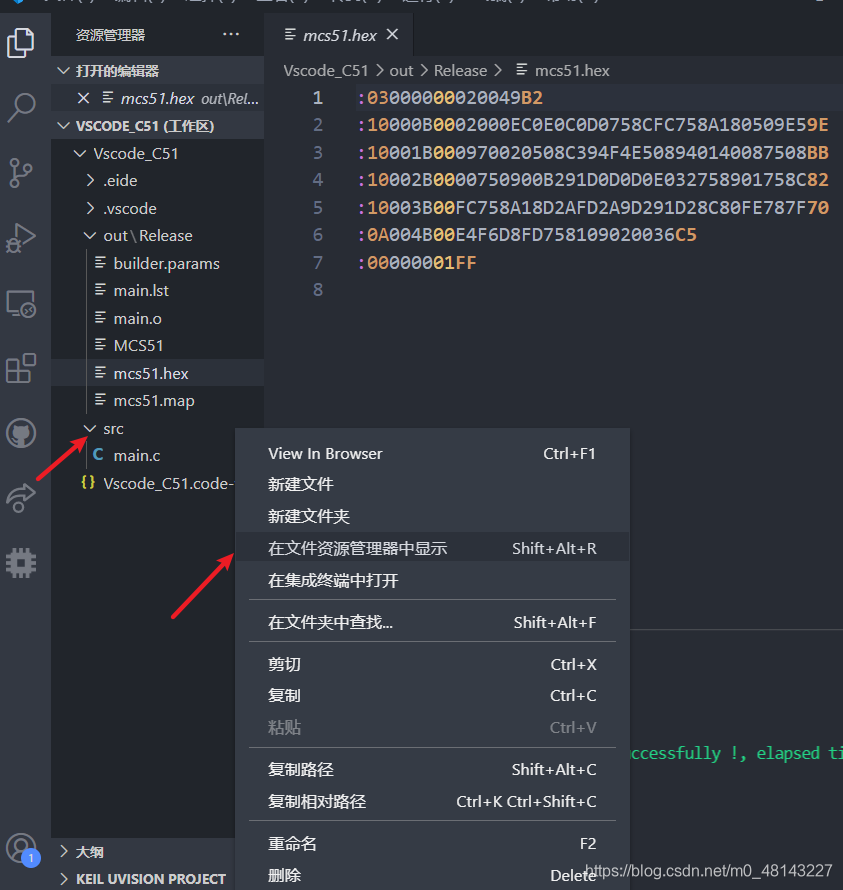Select find in folder menu entry
Viewport: 843px width, 890px height.
[x=432, y=622]
